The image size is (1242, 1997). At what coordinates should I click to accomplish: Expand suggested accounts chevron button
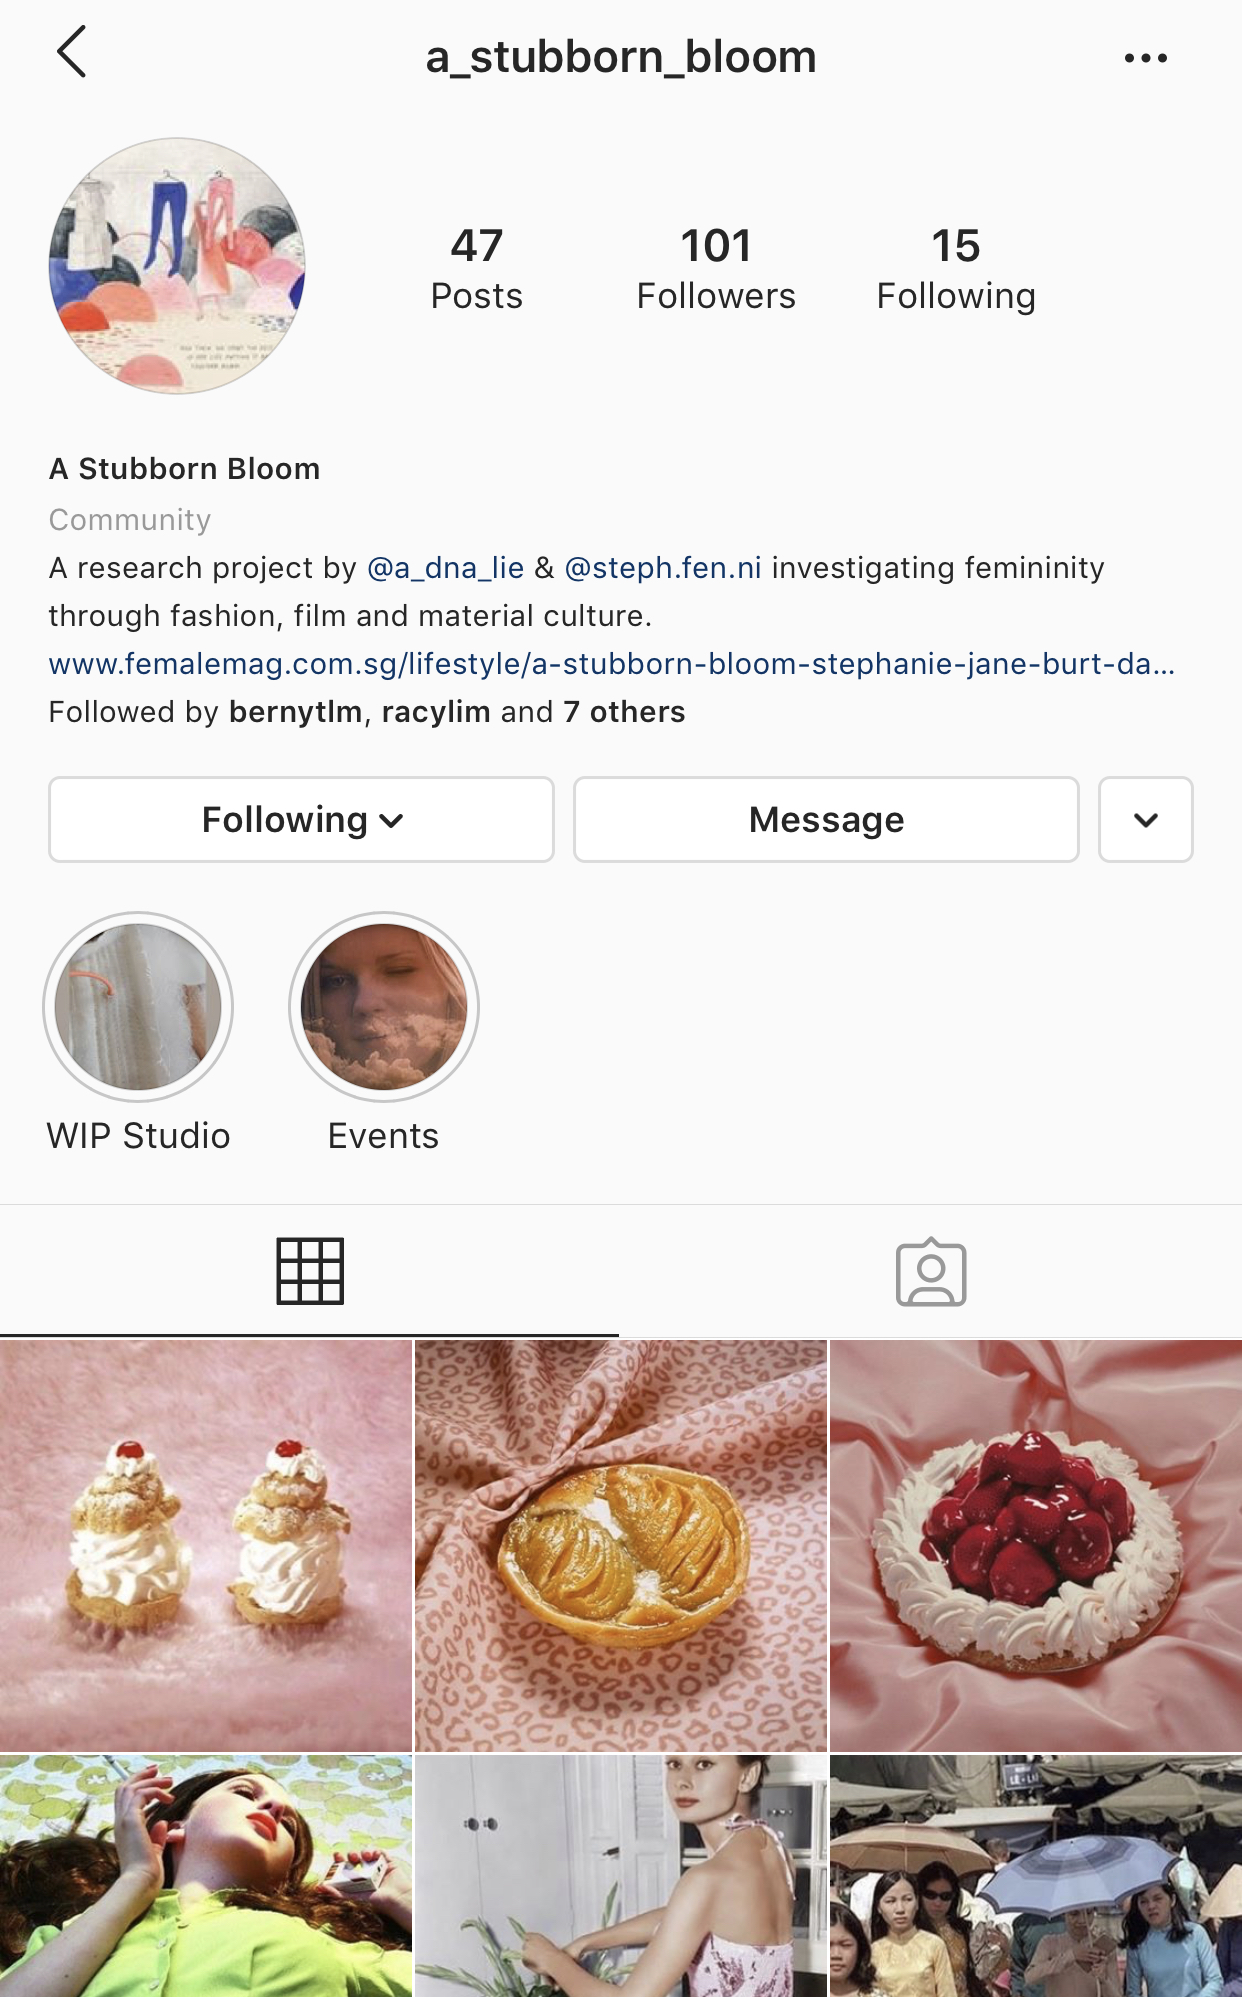pos(1145,819)
